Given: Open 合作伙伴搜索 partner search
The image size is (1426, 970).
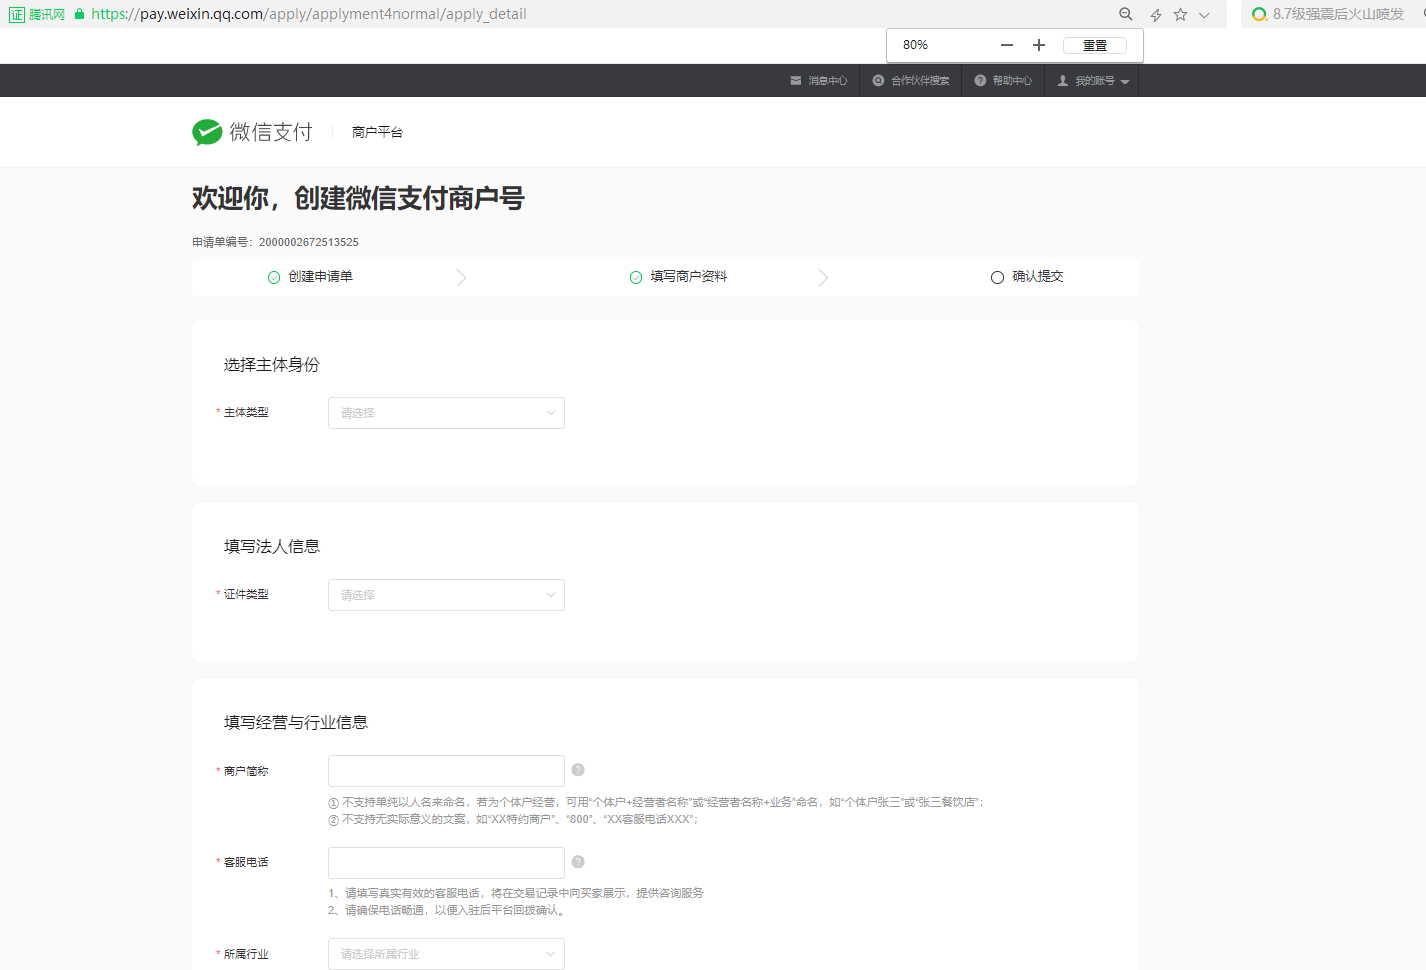Looking at the screenshot, I should (x=911, y=81).
